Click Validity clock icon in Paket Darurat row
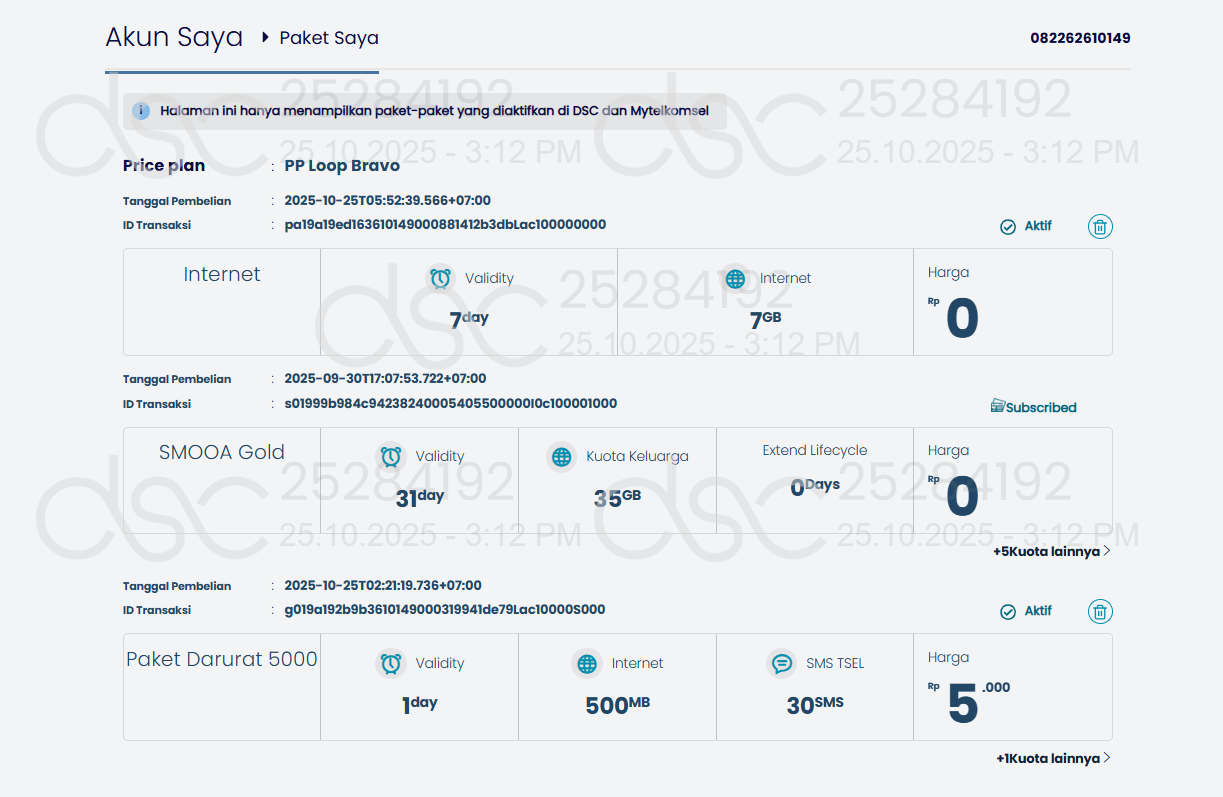The height and width of the screenshot is (797, 1223). point(391,663)
